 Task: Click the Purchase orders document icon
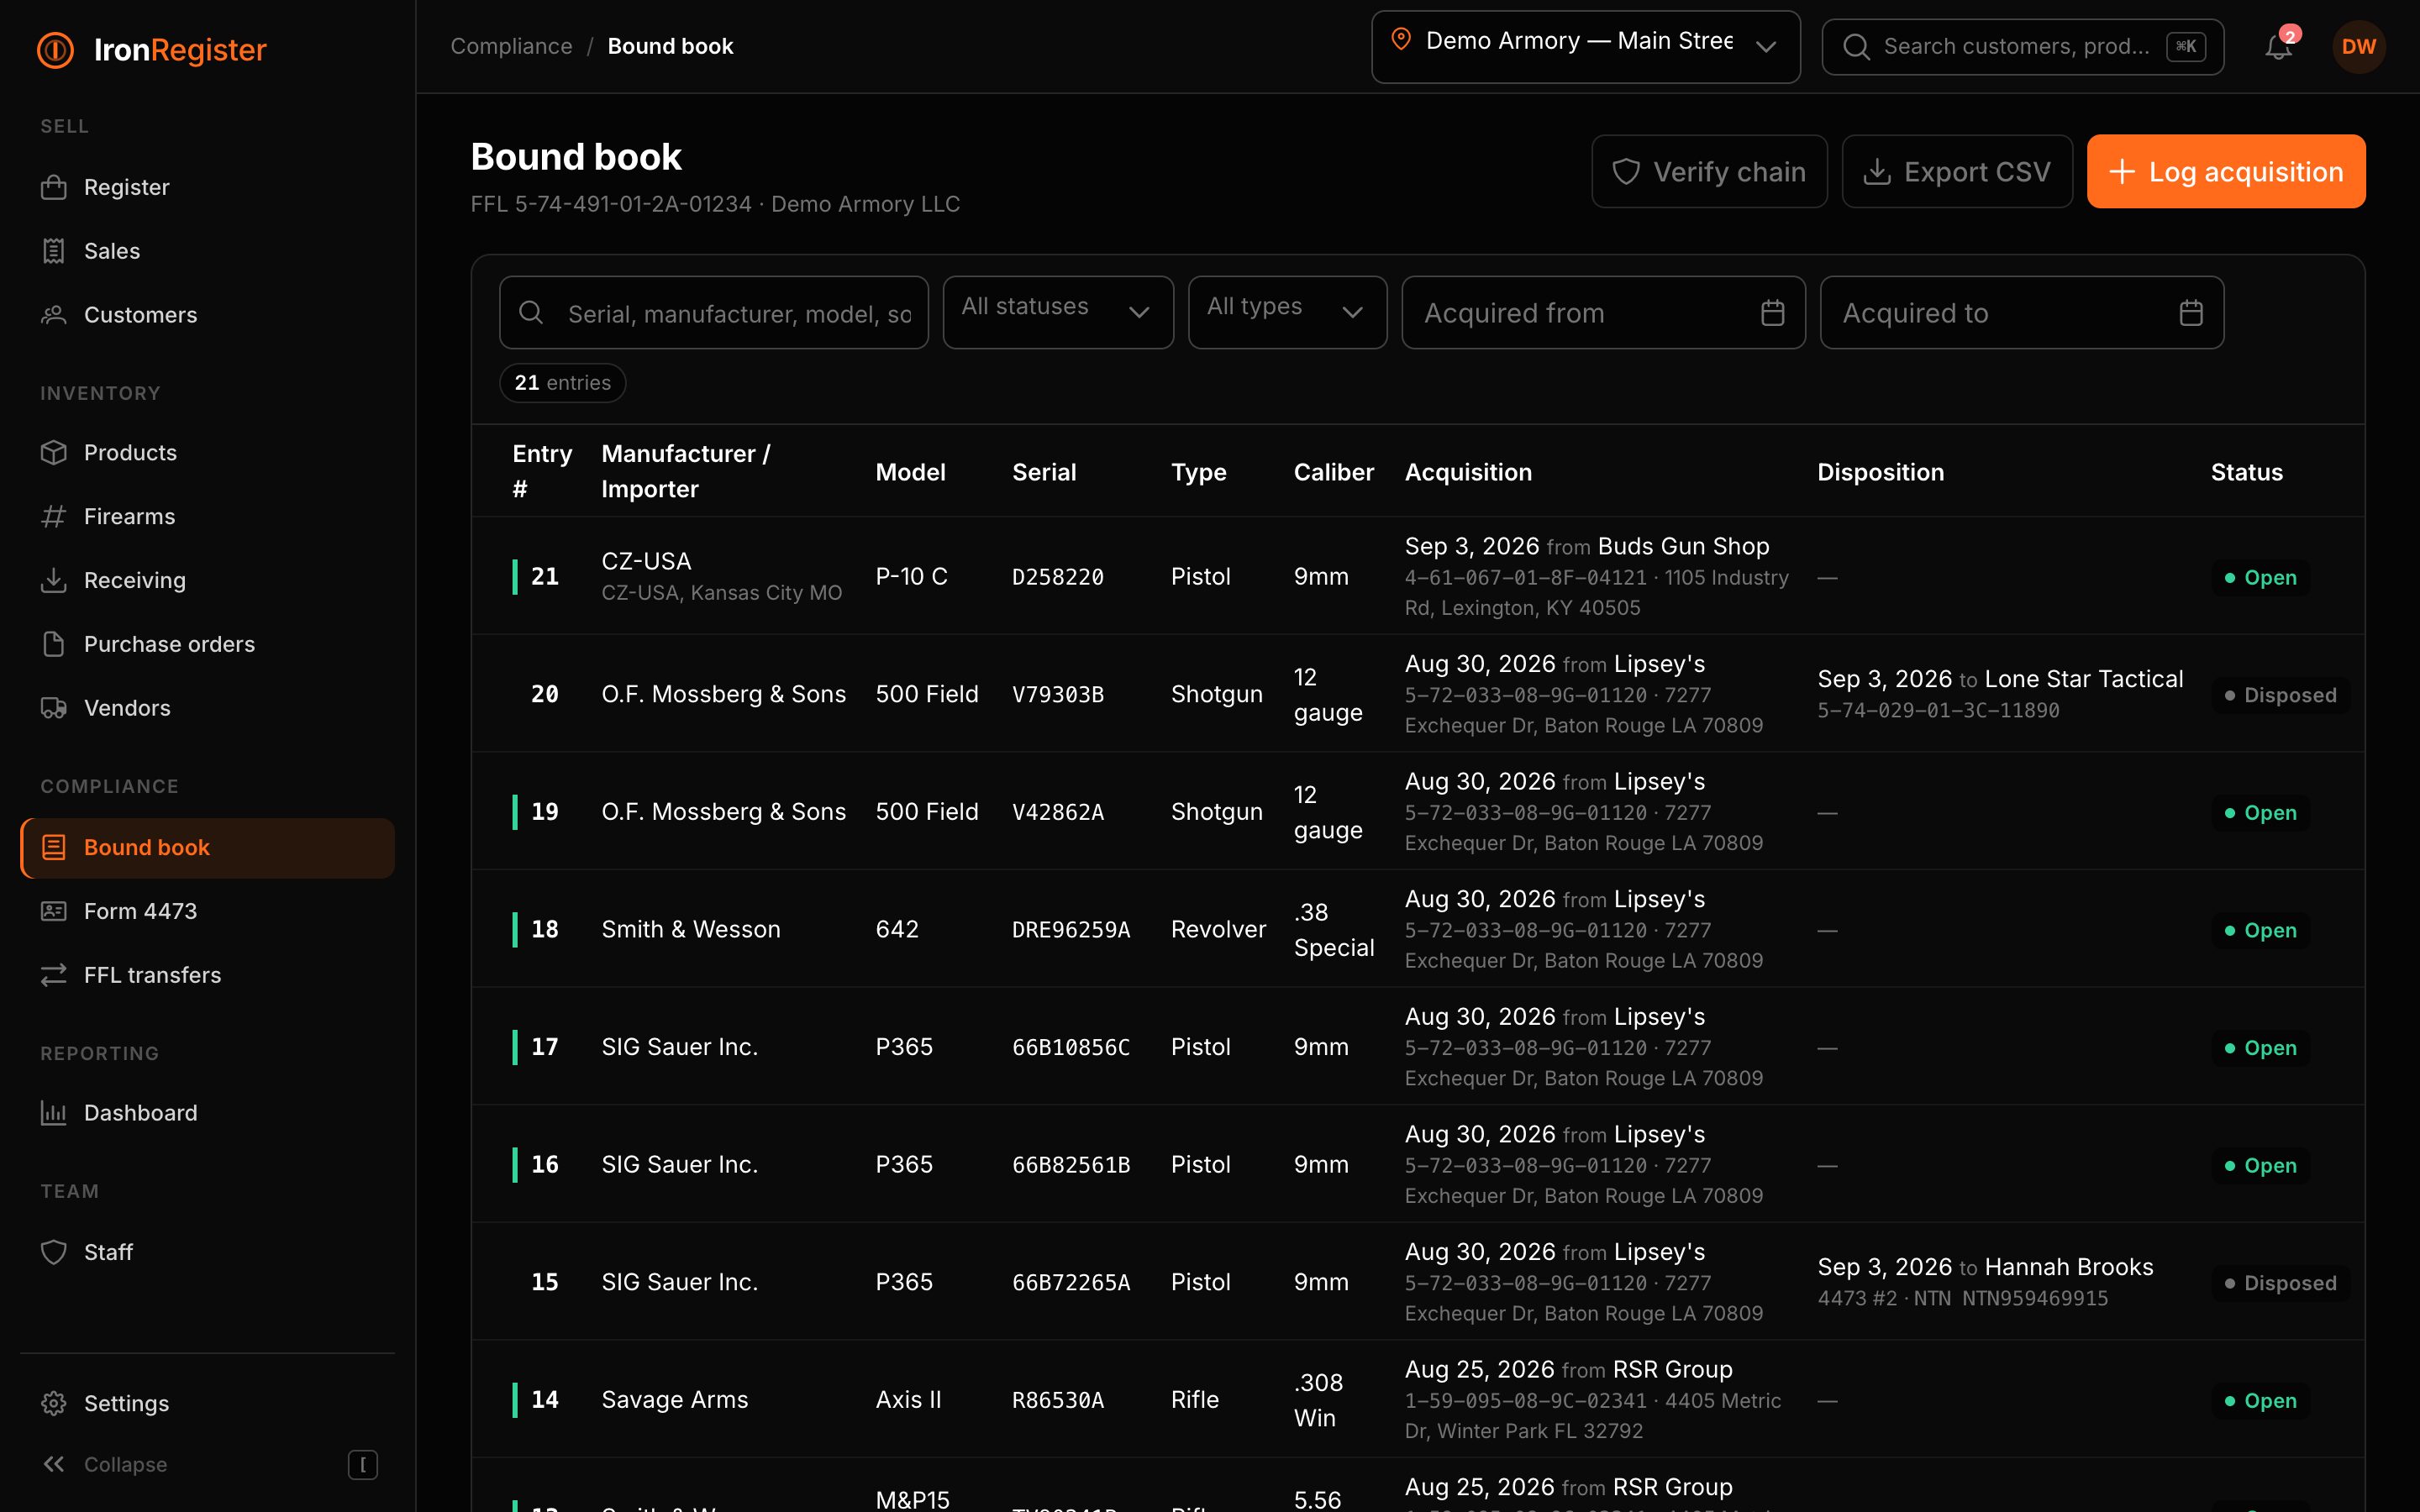click(54, 644)
